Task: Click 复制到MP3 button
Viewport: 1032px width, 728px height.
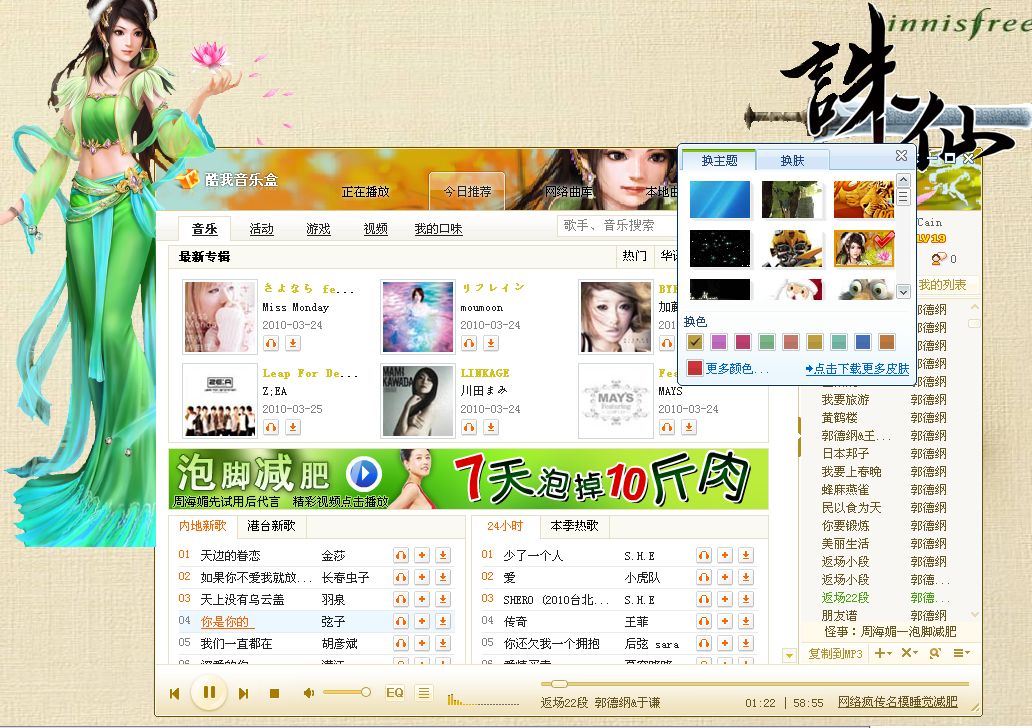Action: click(x=835, y=654)
